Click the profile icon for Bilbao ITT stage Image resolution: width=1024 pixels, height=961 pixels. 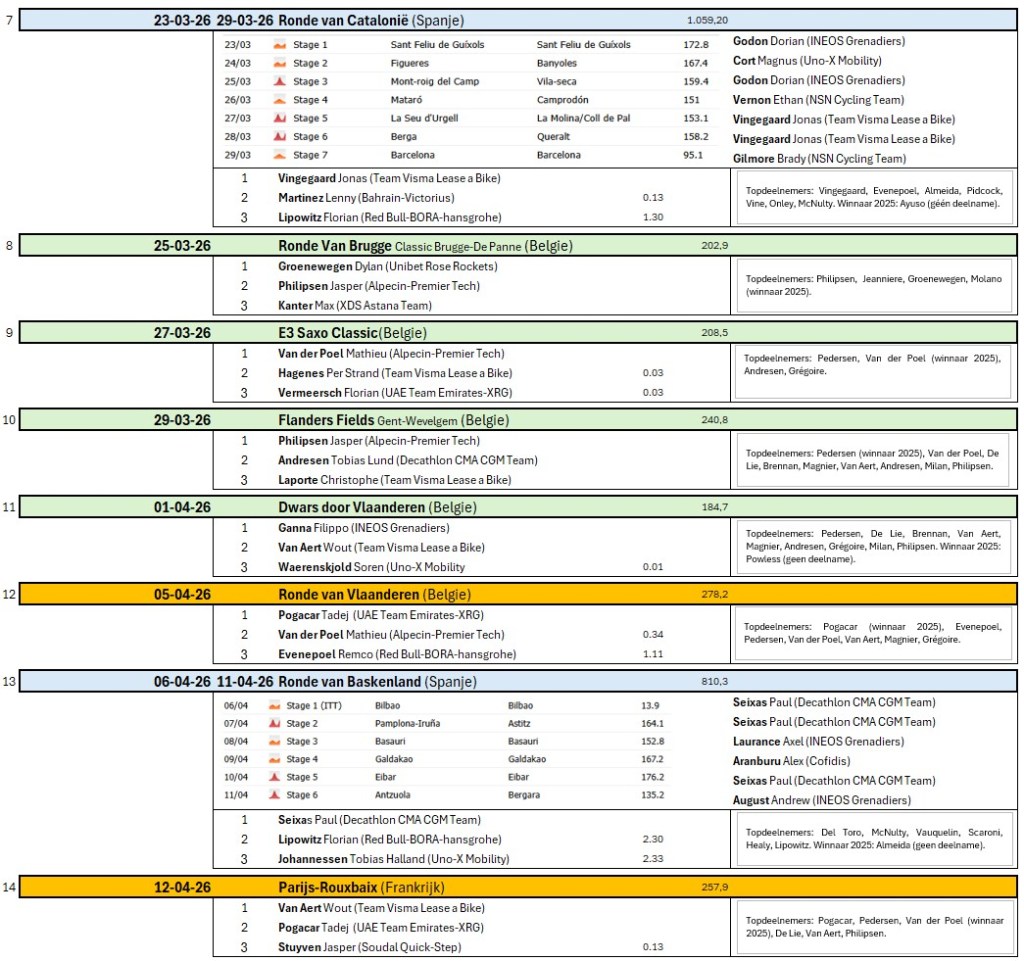click(274, 706)
